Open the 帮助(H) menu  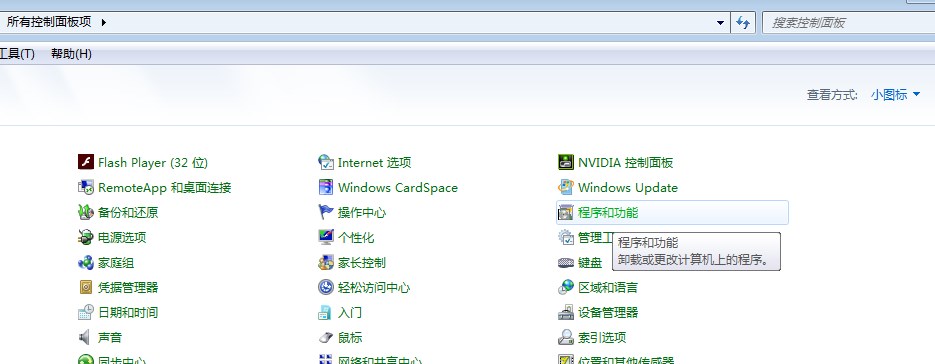[x=71, y=54]
